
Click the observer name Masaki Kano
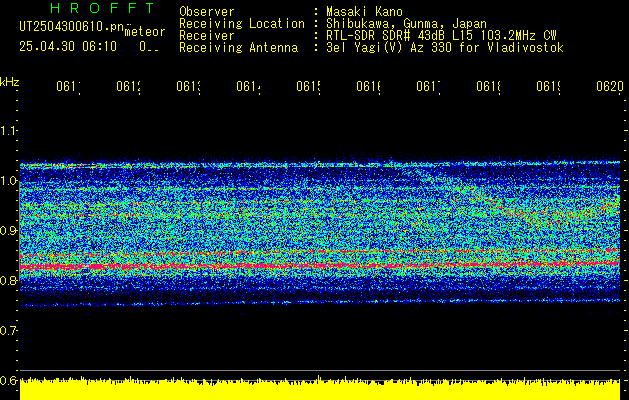[x=364, y=12]
